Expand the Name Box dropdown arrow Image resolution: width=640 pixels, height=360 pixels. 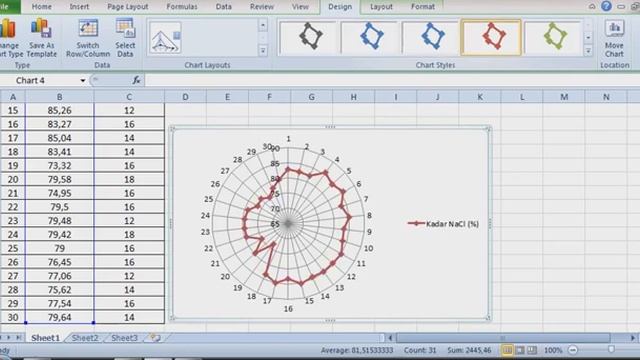click(x=83, y=80)
